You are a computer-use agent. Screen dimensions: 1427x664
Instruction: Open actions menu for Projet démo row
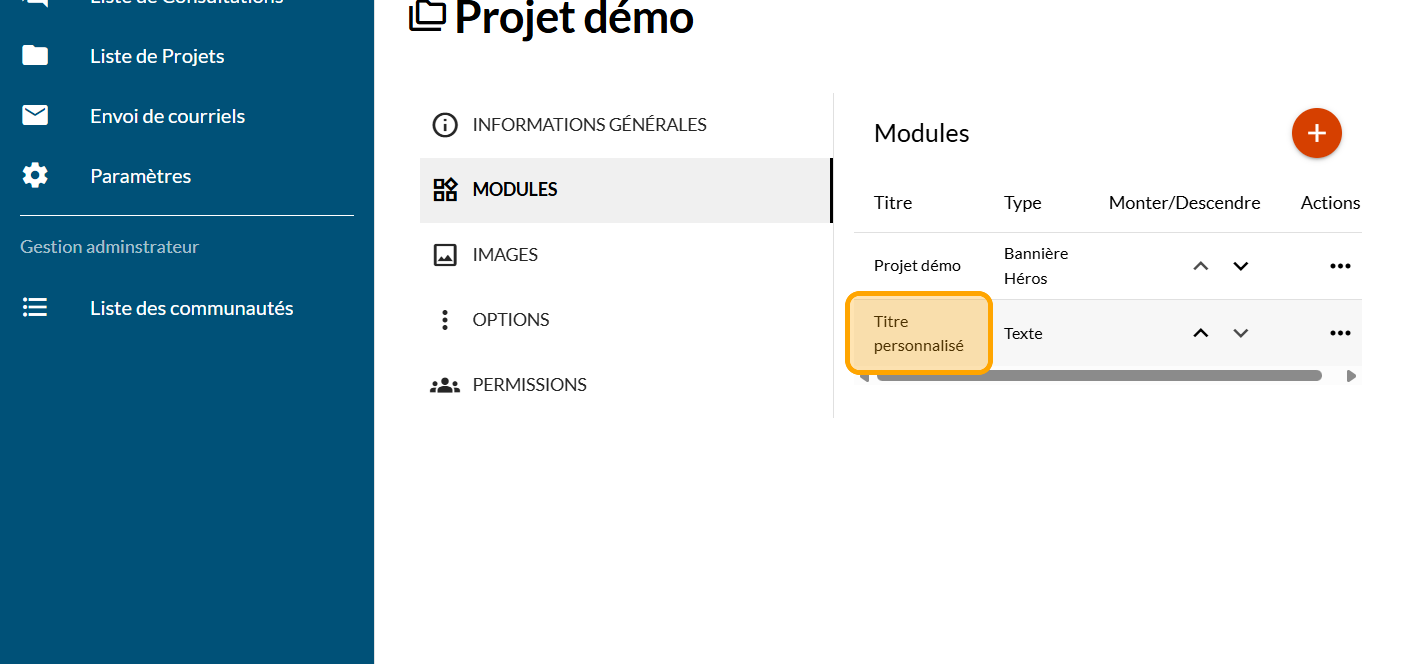click(1340, 266)
